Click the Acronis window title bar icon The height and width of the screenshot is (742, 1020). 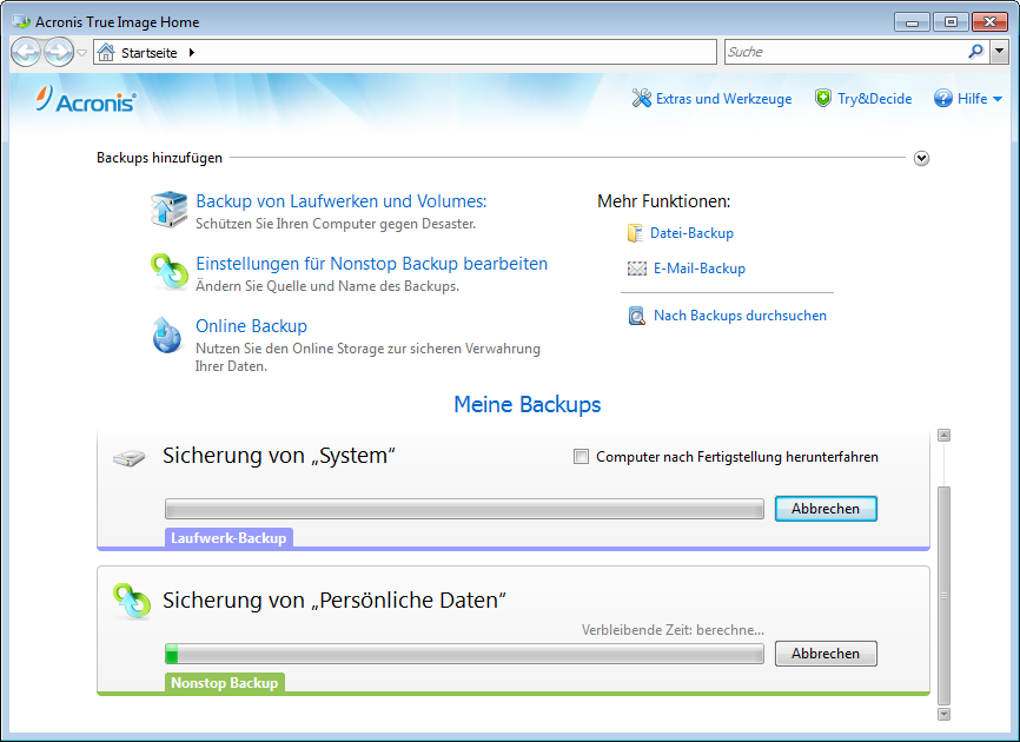click(21, 21)
